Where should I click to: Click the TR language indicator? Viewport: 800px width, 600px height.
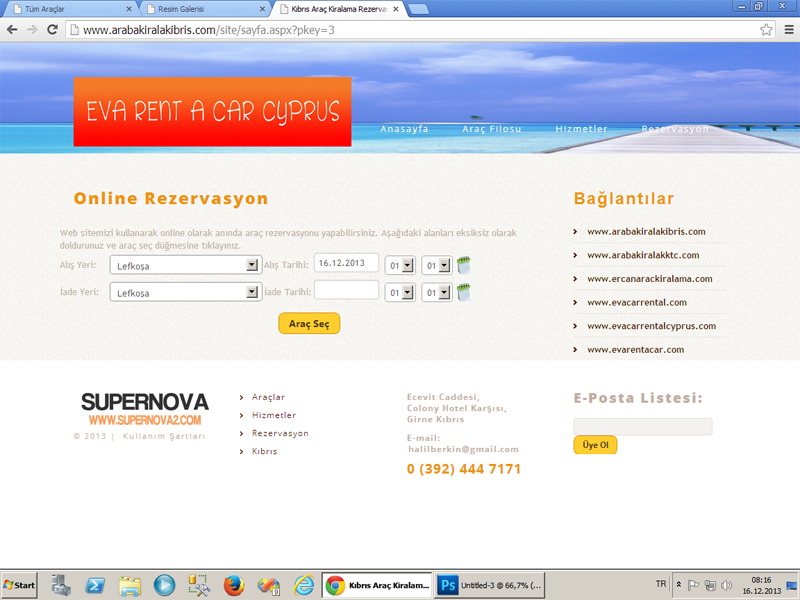[661, 584]
